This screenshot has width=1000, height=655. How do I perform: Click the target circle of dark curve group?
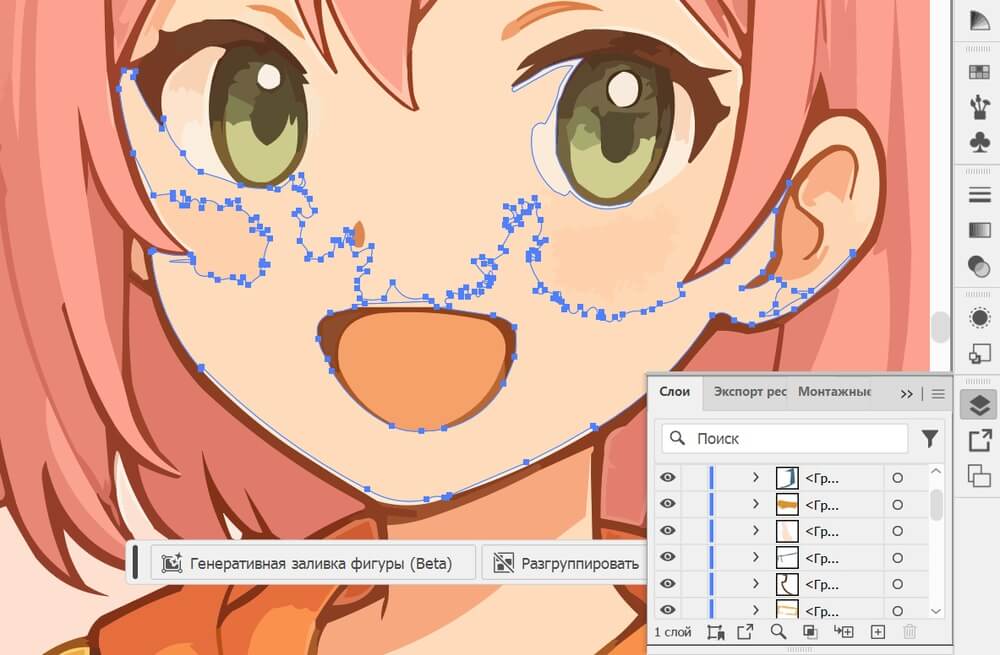pyautogui.click(x=897, y=584)
